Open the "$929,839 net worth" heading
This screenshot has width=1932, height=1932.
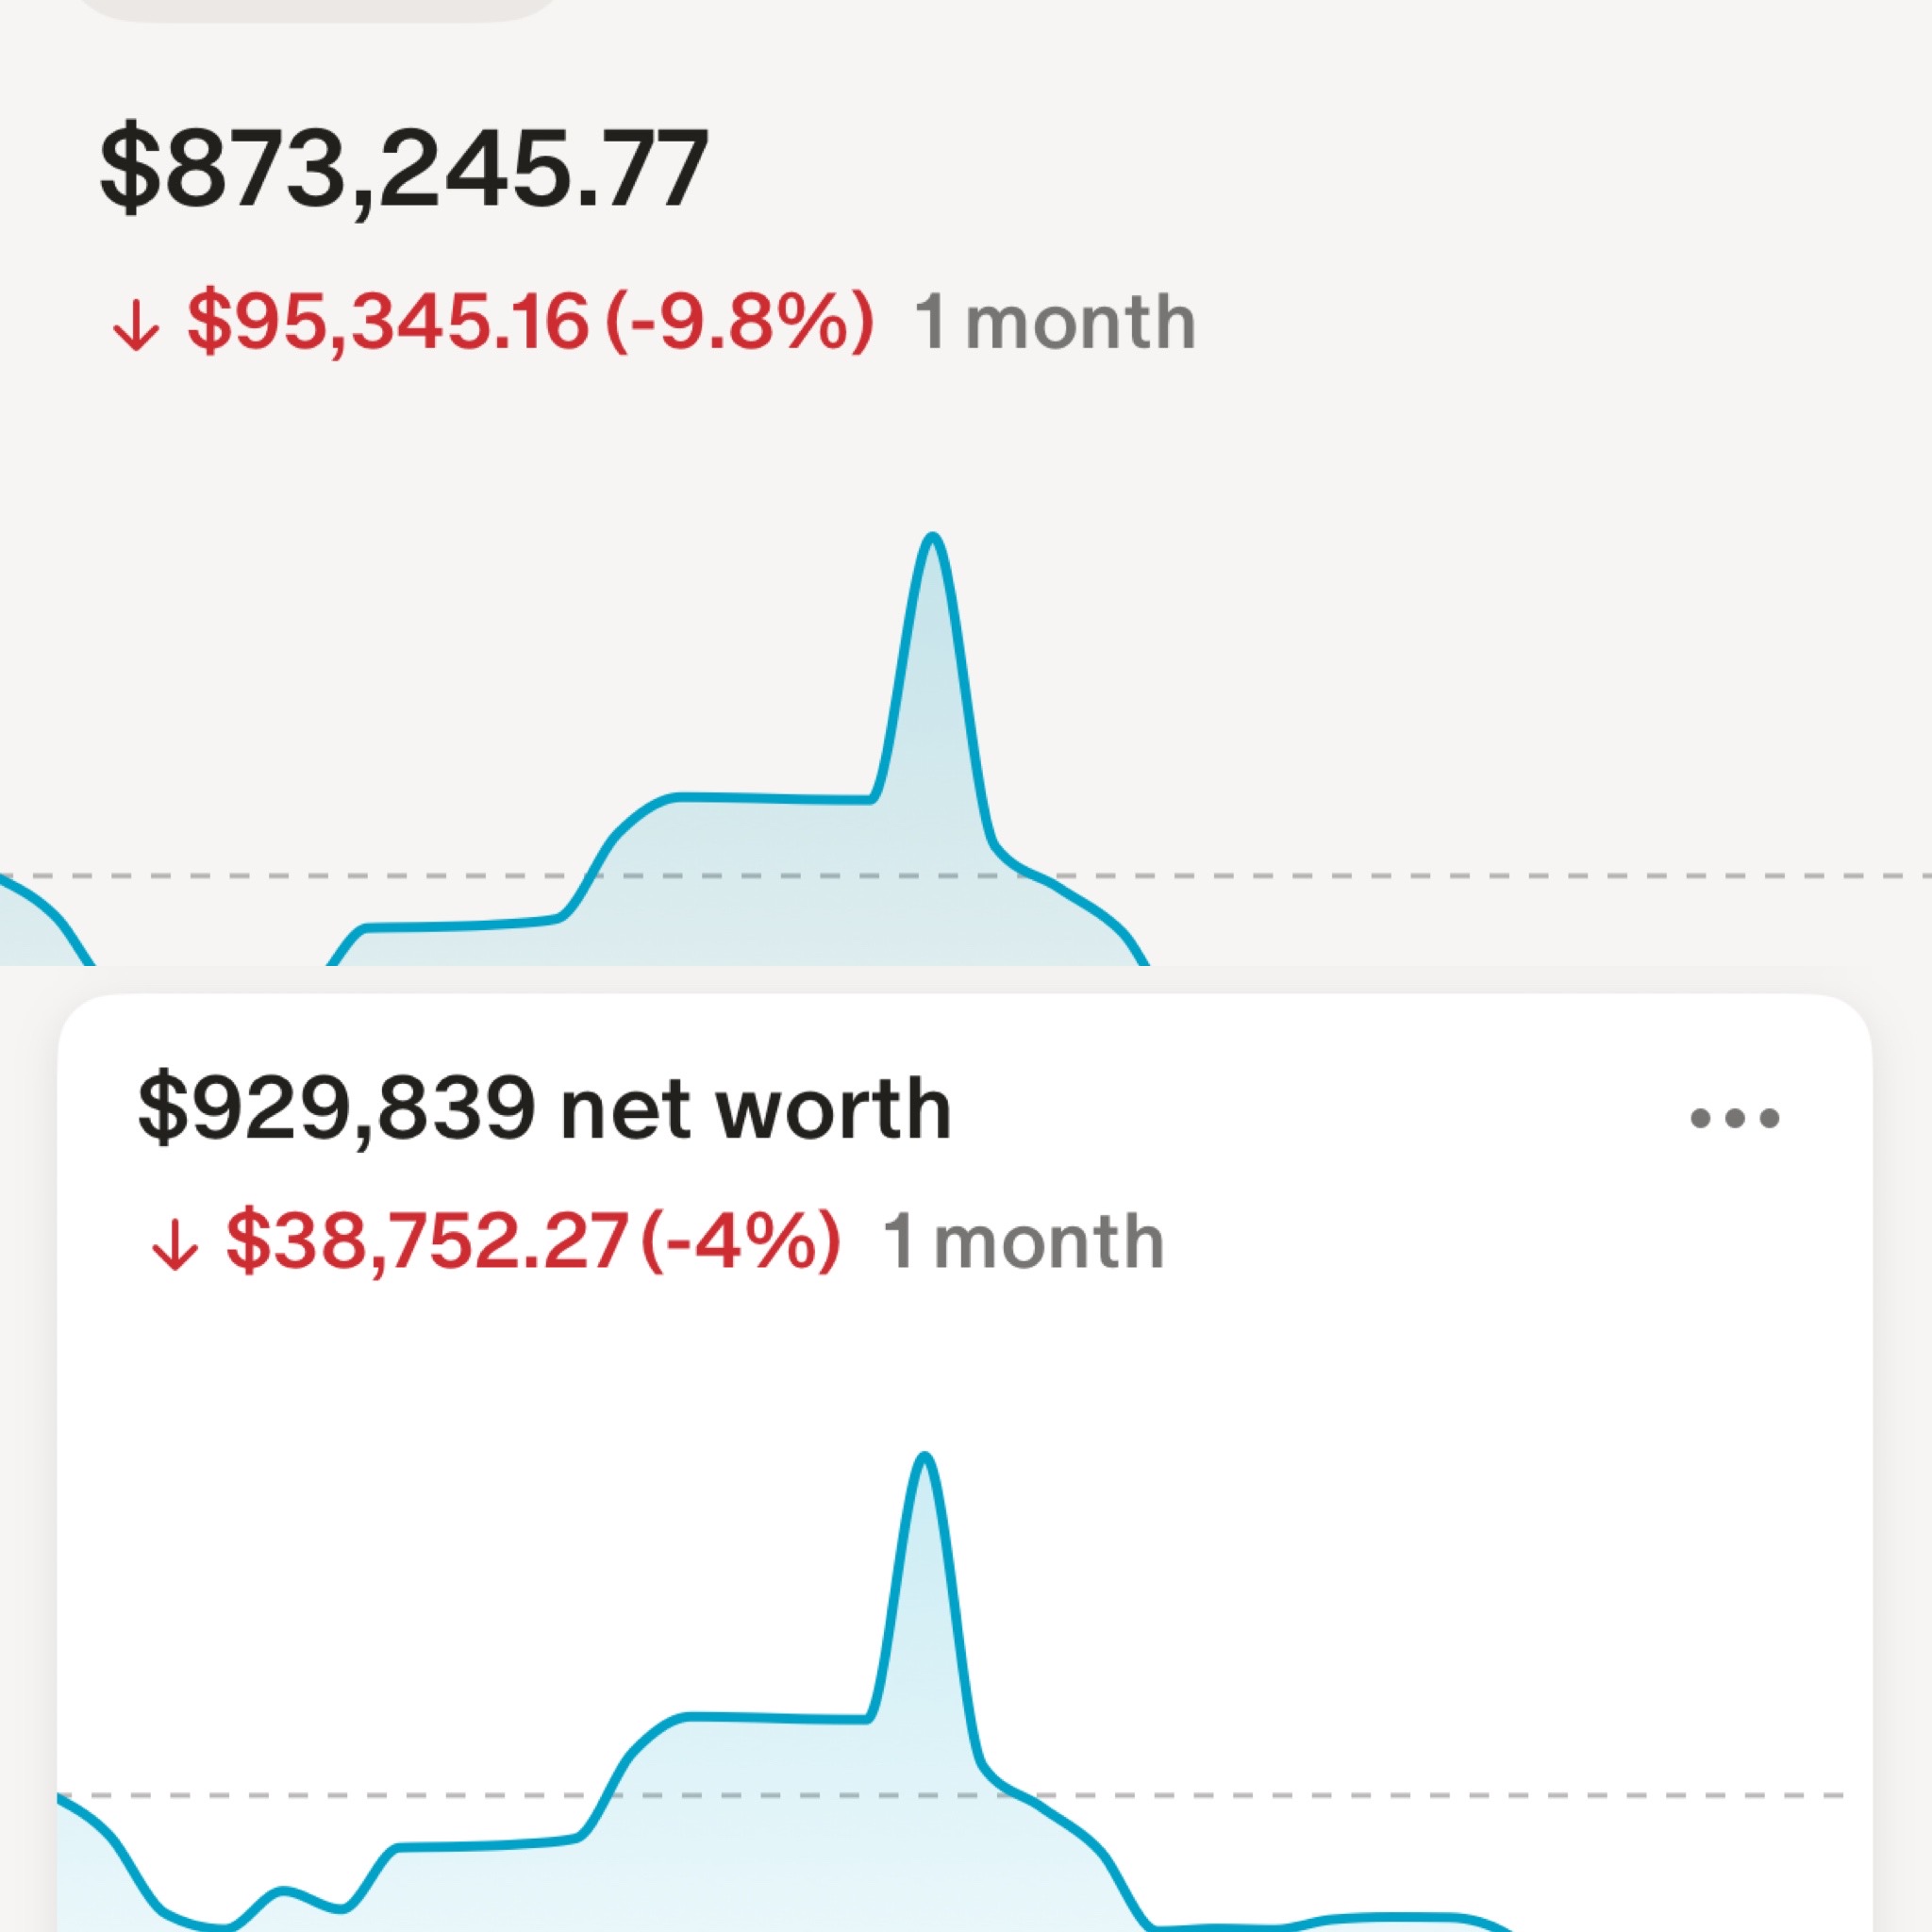(x=544, y=1109)
